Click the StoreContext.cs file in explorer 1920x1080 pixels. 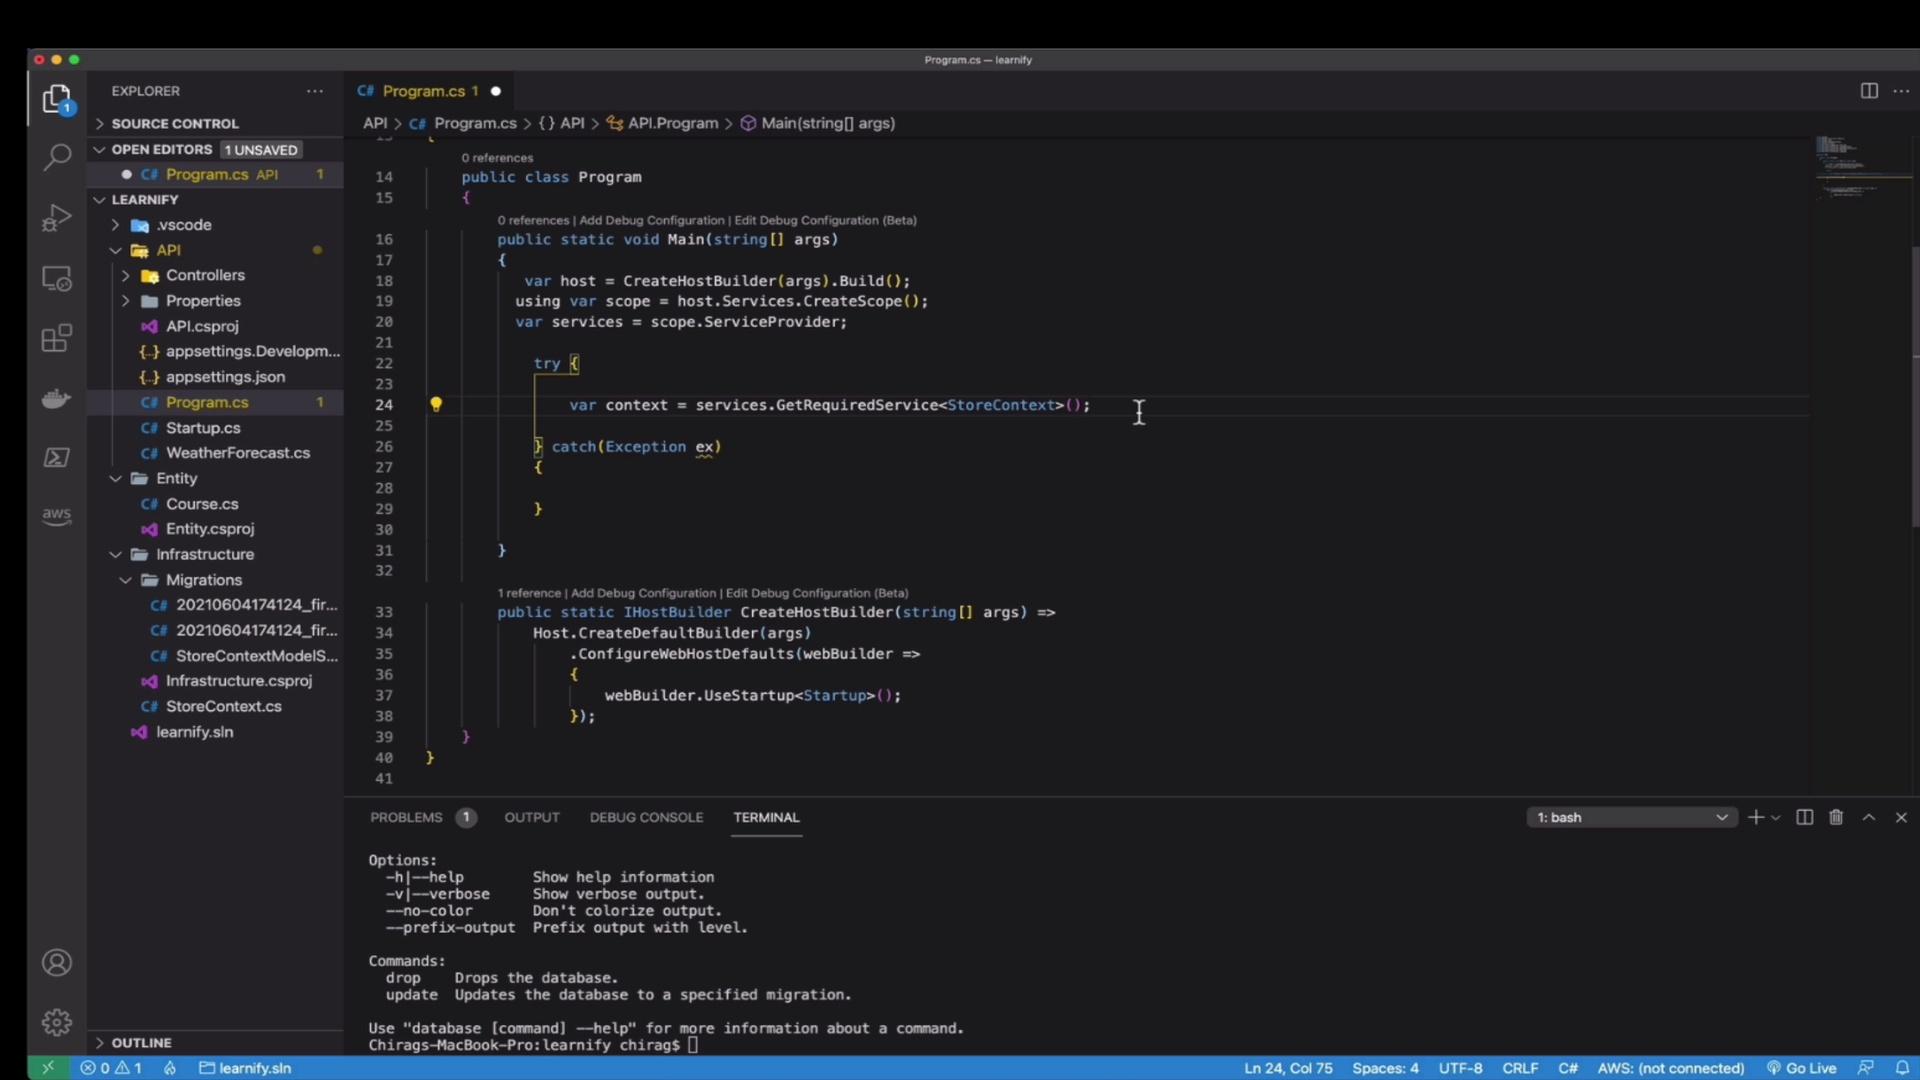pyautogui.click(x=224, y=705)
